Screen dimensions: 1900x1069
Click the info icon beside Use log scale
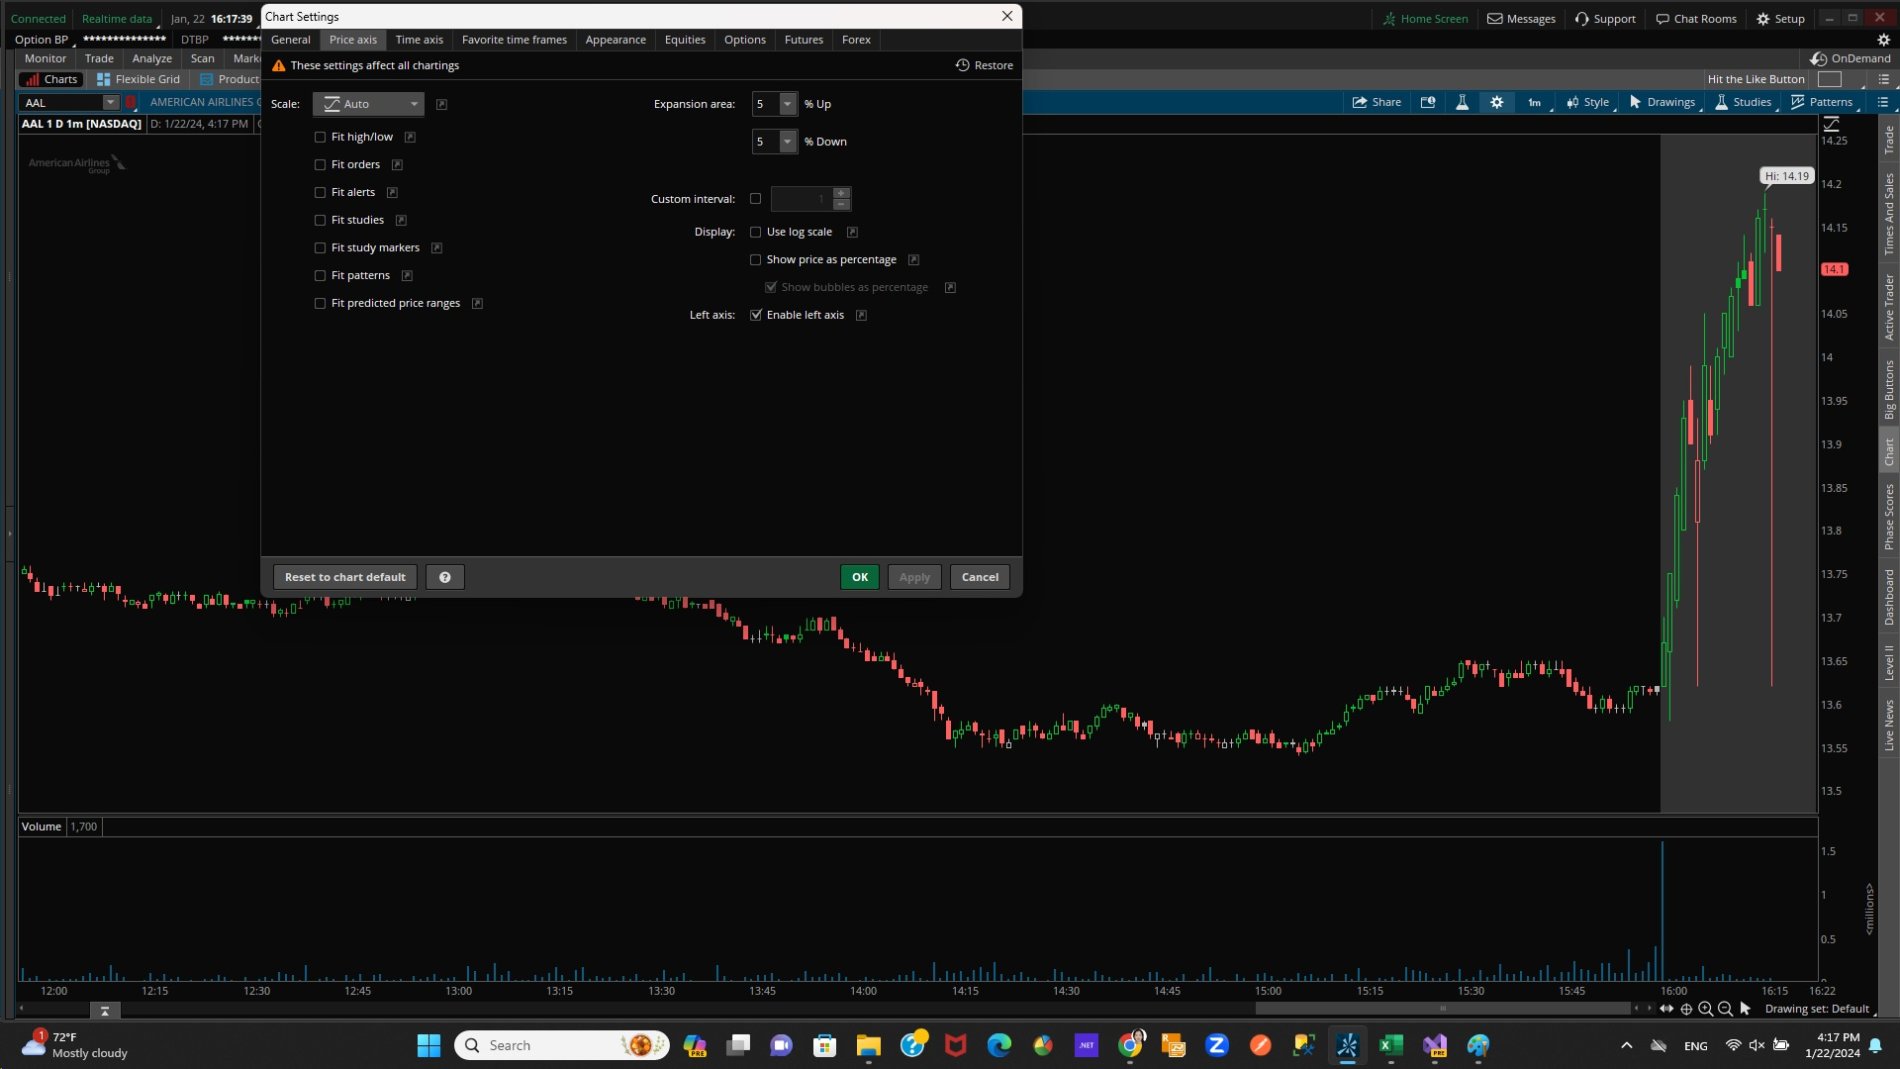852,232
